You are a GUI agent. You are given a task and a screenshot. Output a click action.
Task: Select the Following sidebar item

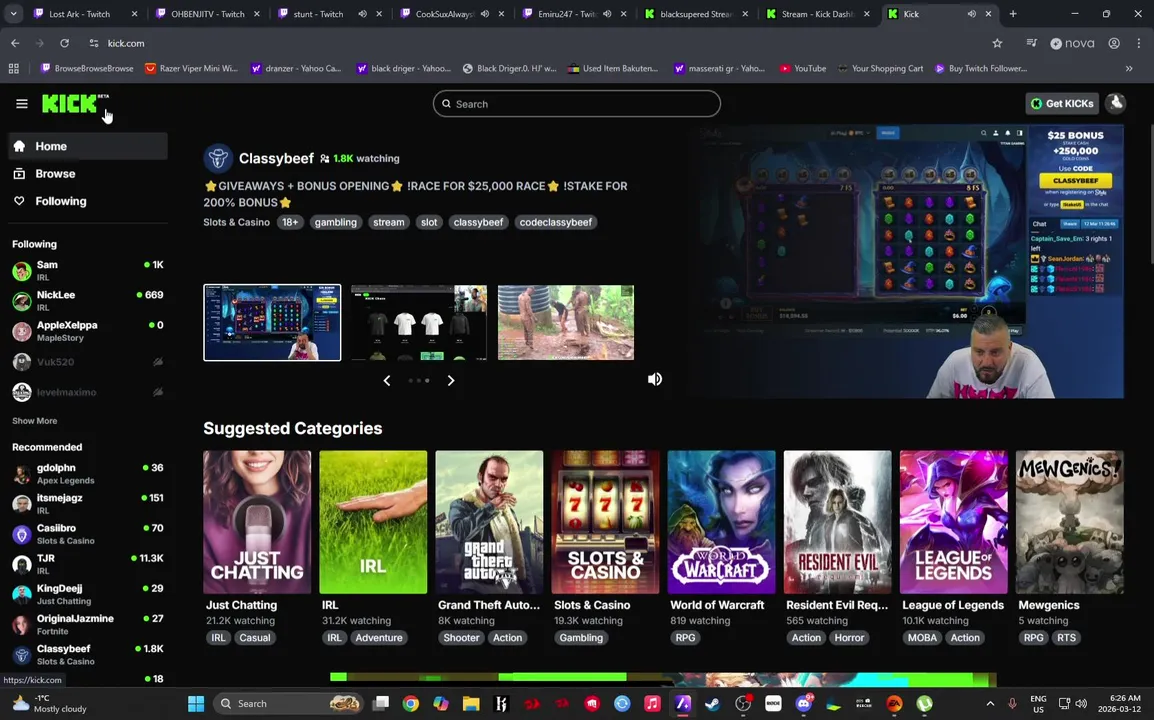click(x=88, y=201)
